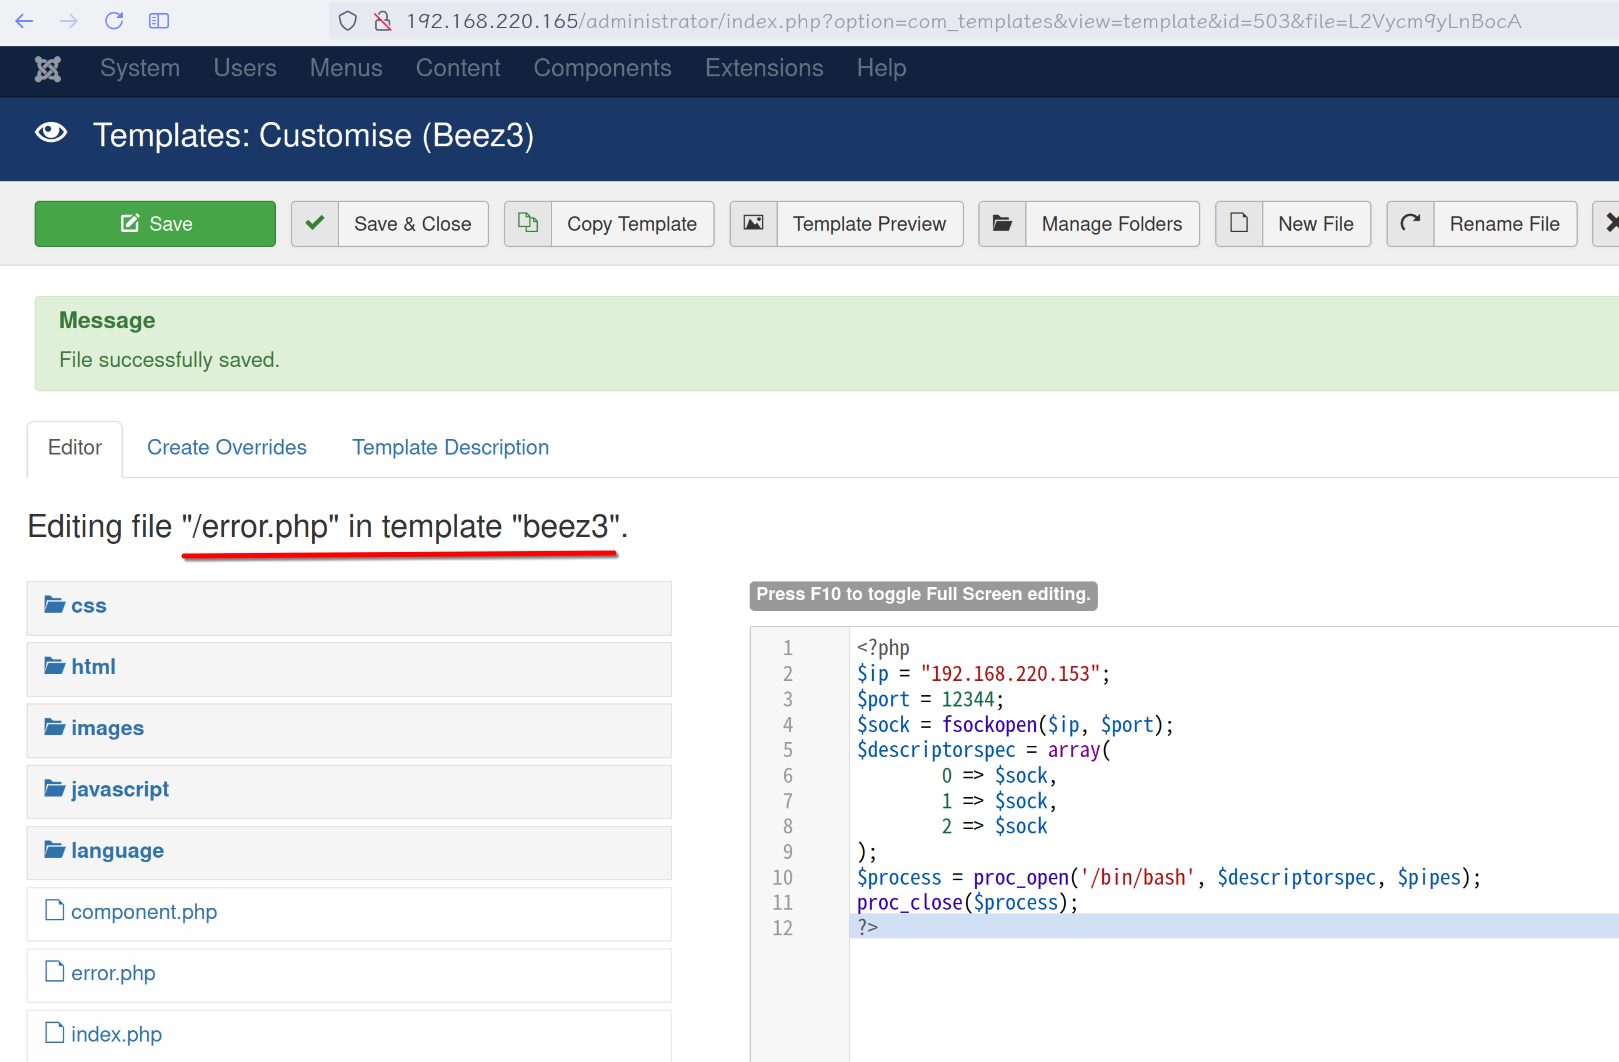Screen dimensions: 1619x1062
Task: Open the Menus menu
Action: [x=346, y=68]
